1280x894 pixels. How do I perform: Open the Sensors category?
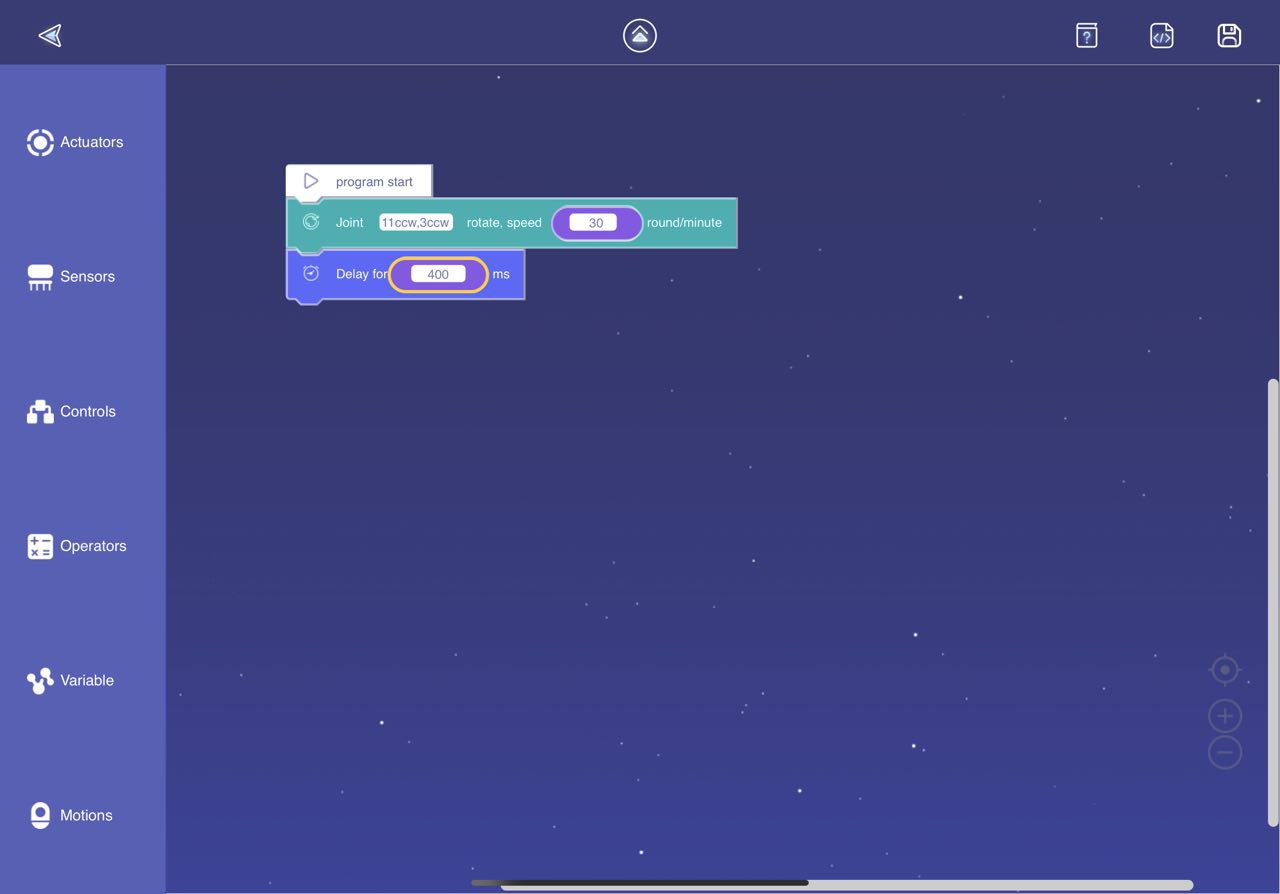coord(72,277)
